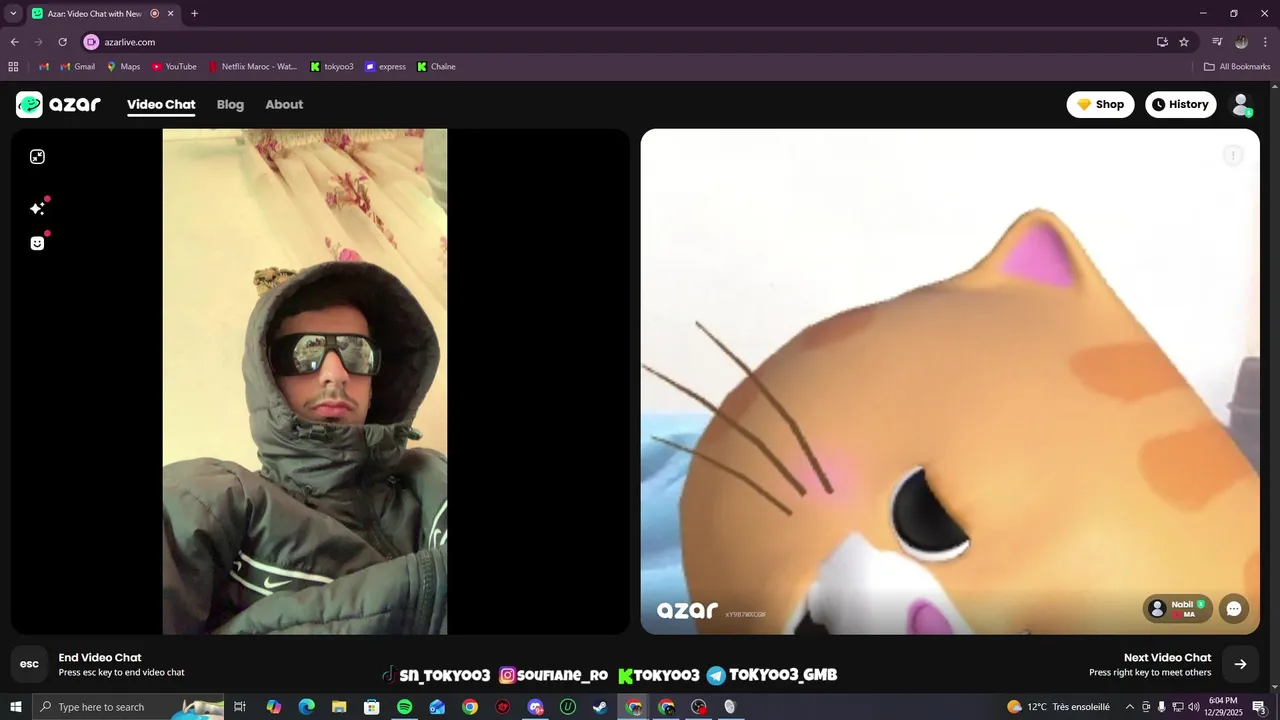Image resolution: width=1280 pixels, height=720 pixels.
Task: Open the Chrome three-dot menu
Action: (1265, 42)
